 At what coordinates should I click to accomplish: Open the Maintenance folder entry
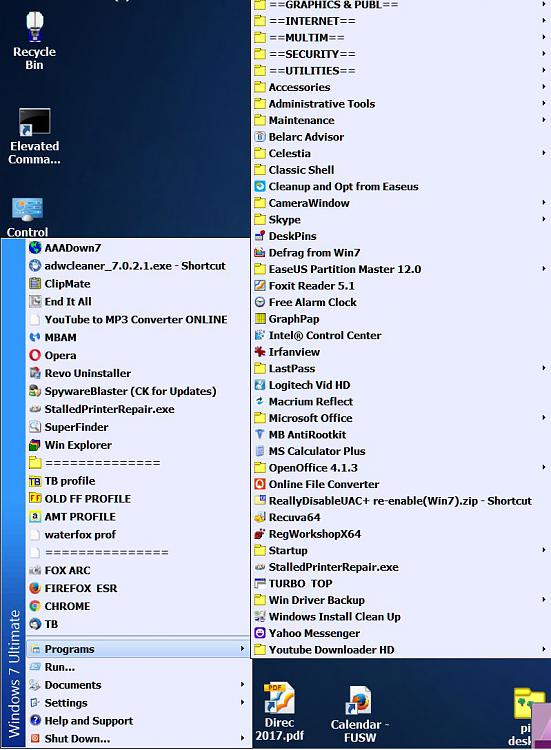[400, 120]
